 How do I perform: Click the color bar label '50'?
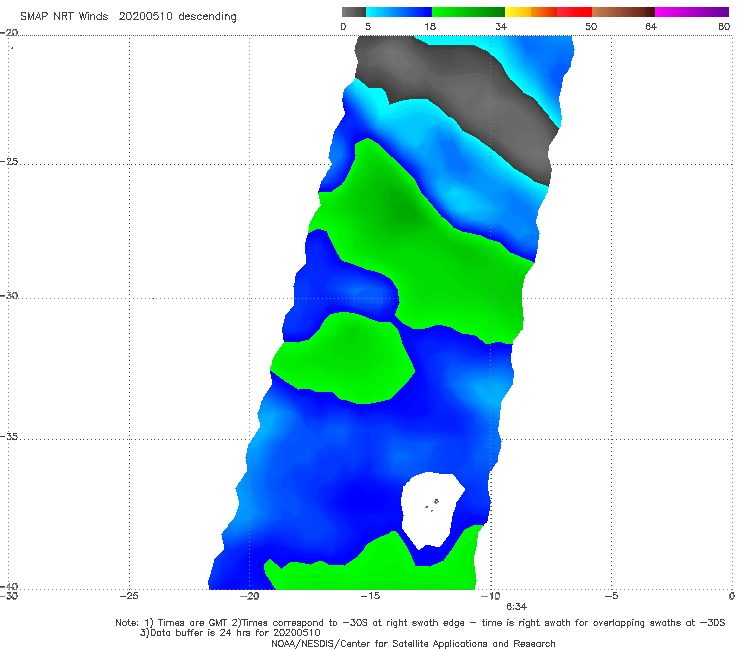tap(591, 27)
